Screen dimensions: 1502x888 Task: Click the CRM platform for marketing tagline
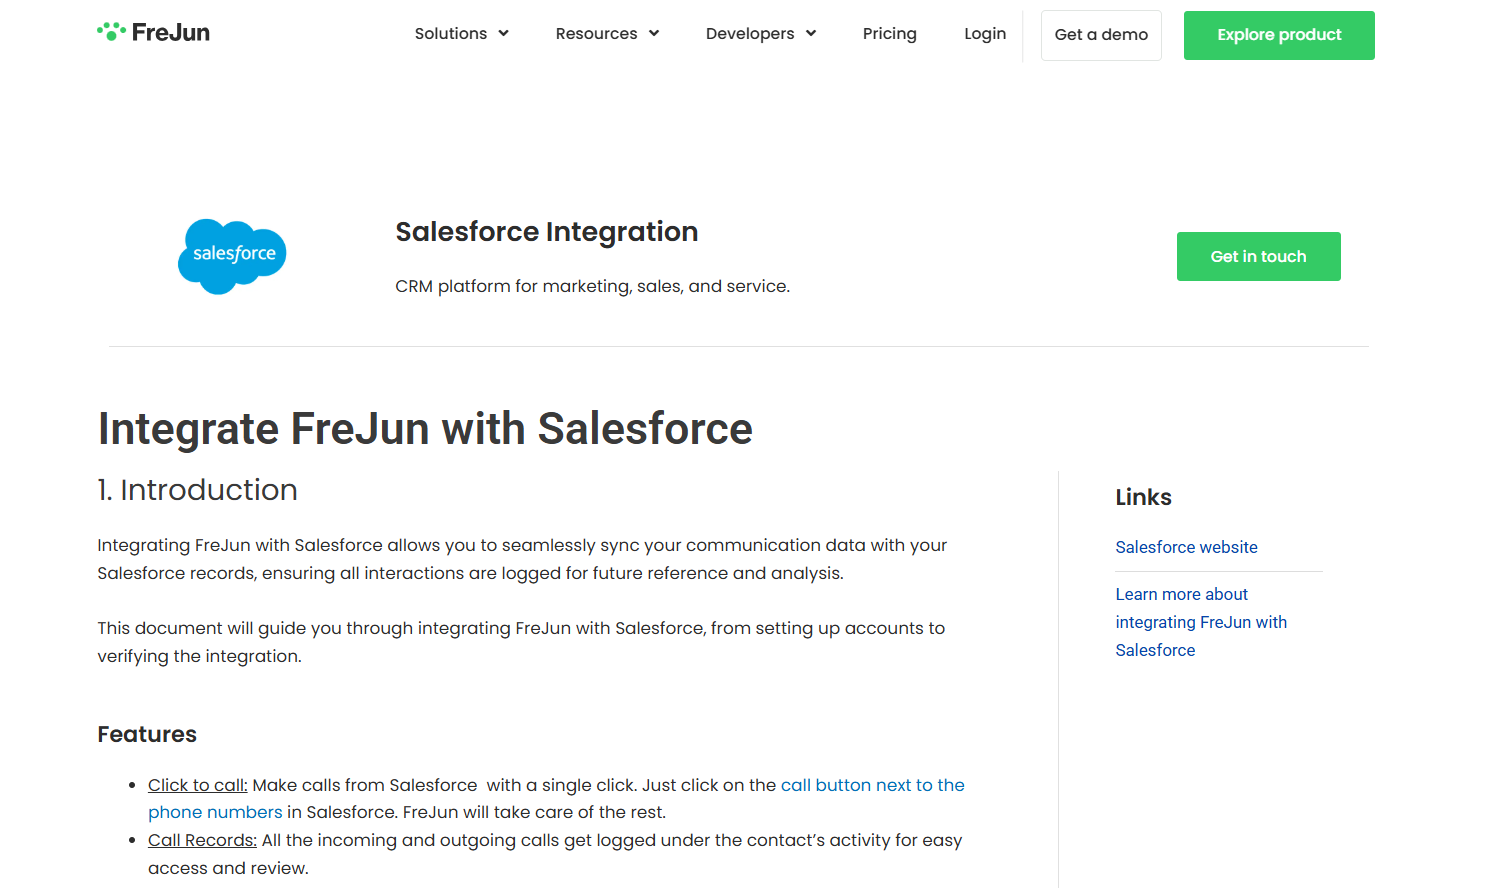tap(592, 286)
